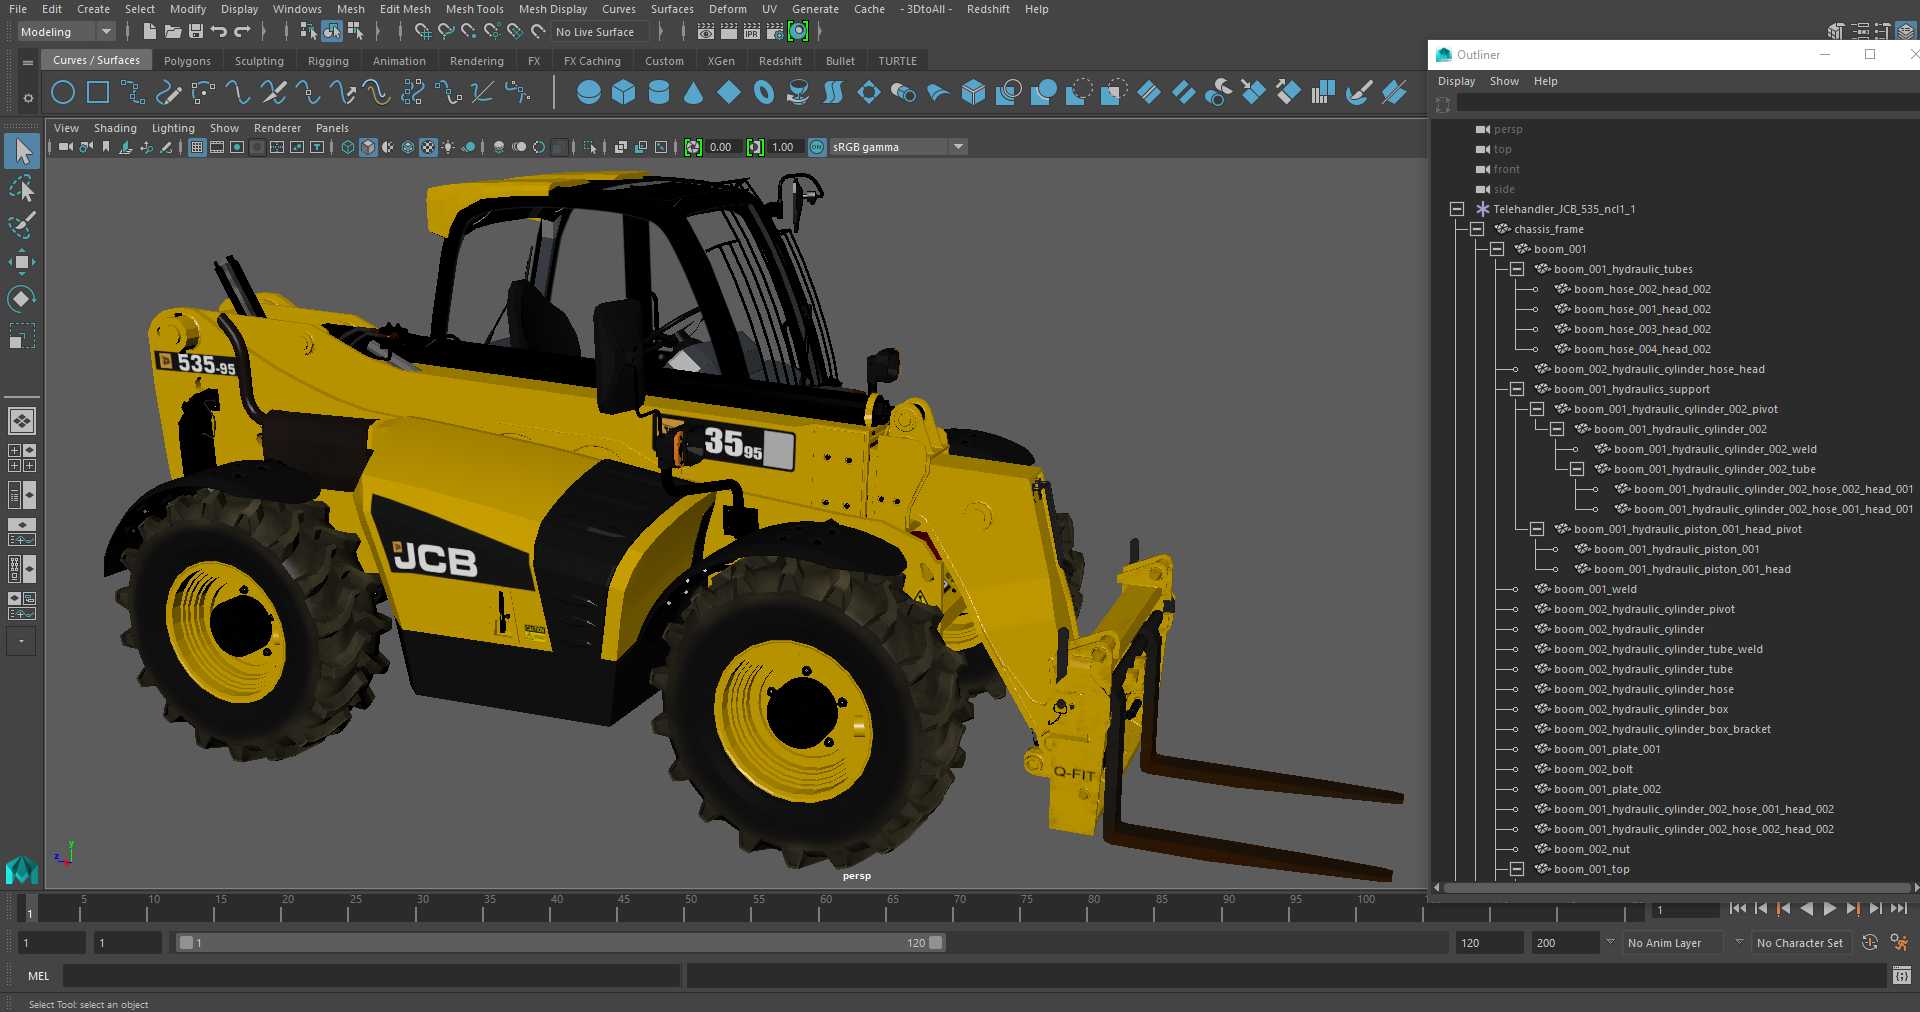Open the sRGB gamma view transform dropdown
Screen dimensions: 1920x1012
click(898, 147)
